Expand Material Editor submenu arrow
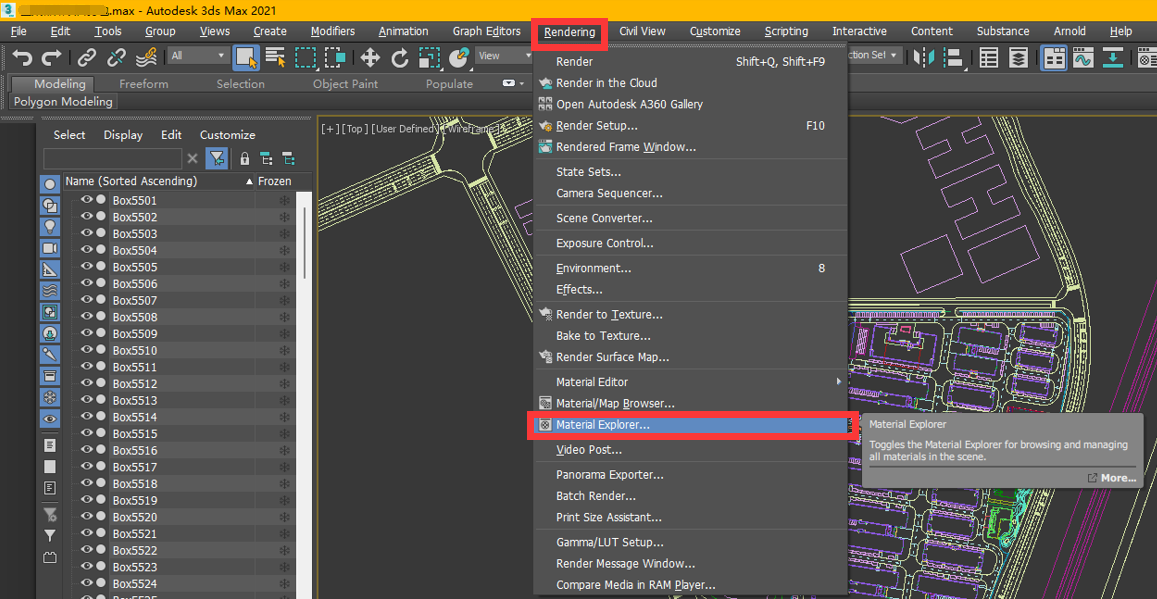The width and height of the screenshot is (1157, 599). 838,382
